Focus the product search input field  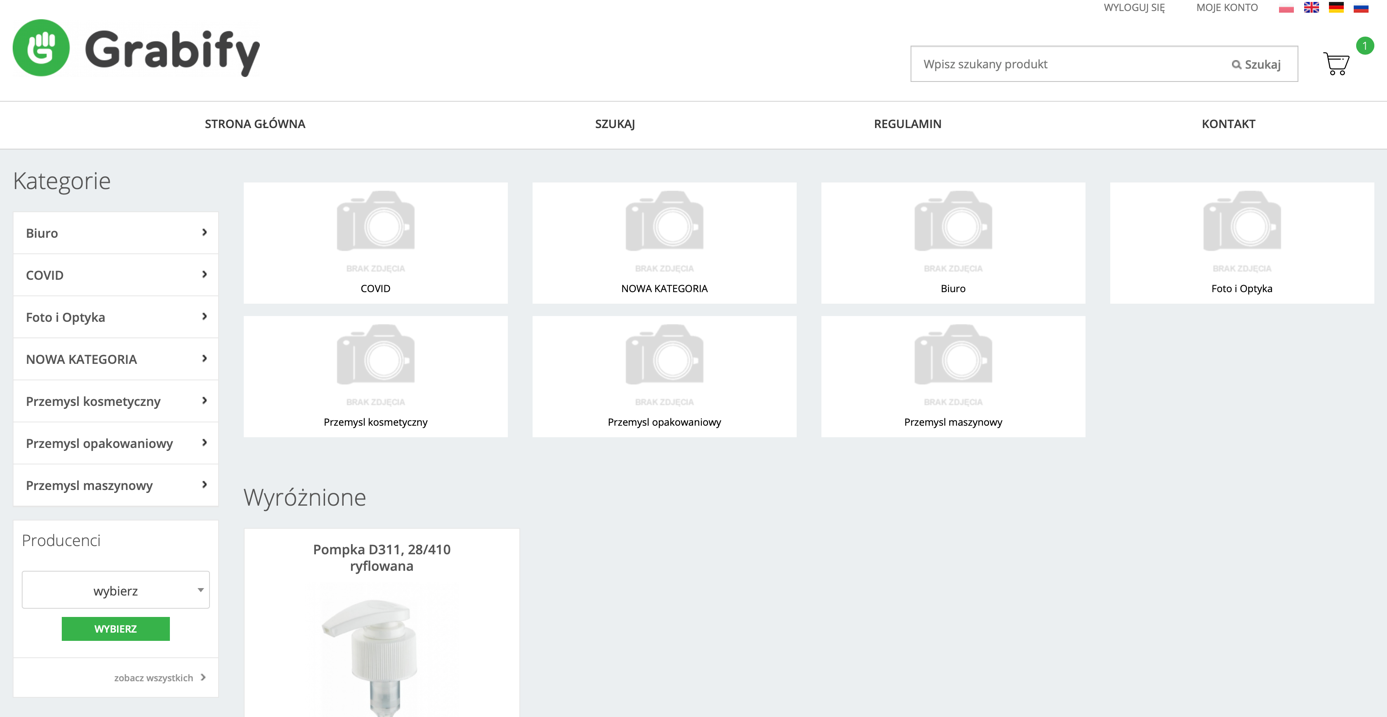(1065, 64)
